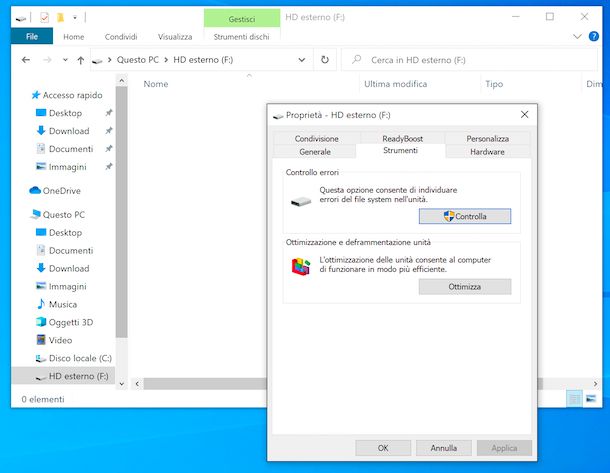Switch to the Generale tab
This screenshot has width=610, height=473.
[315, 152]
